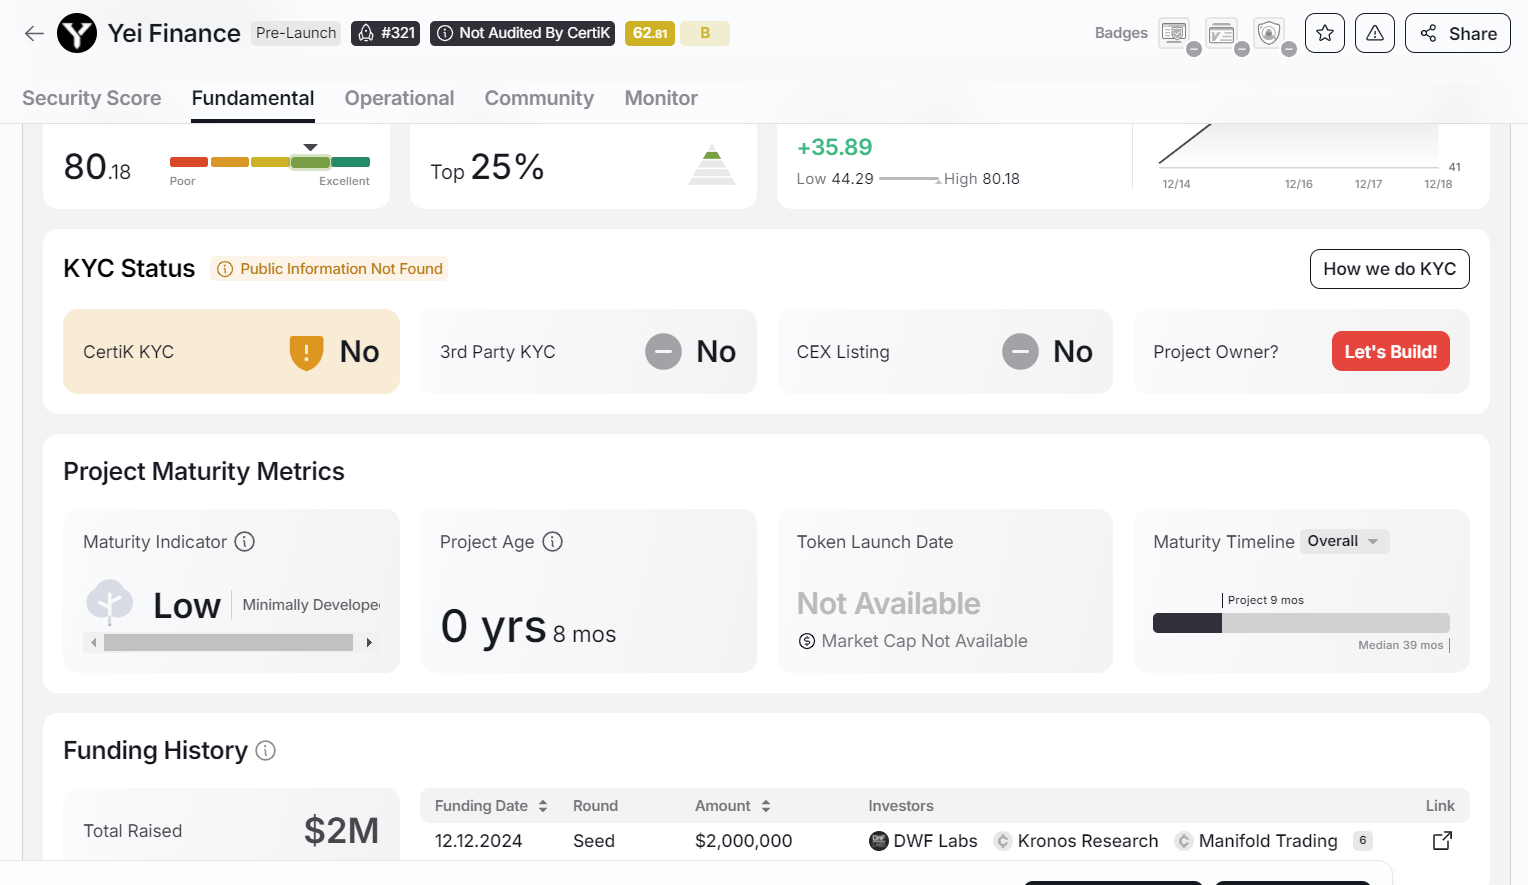
Task: Switch to Security Score tab
Action: [x=92, y=98]
